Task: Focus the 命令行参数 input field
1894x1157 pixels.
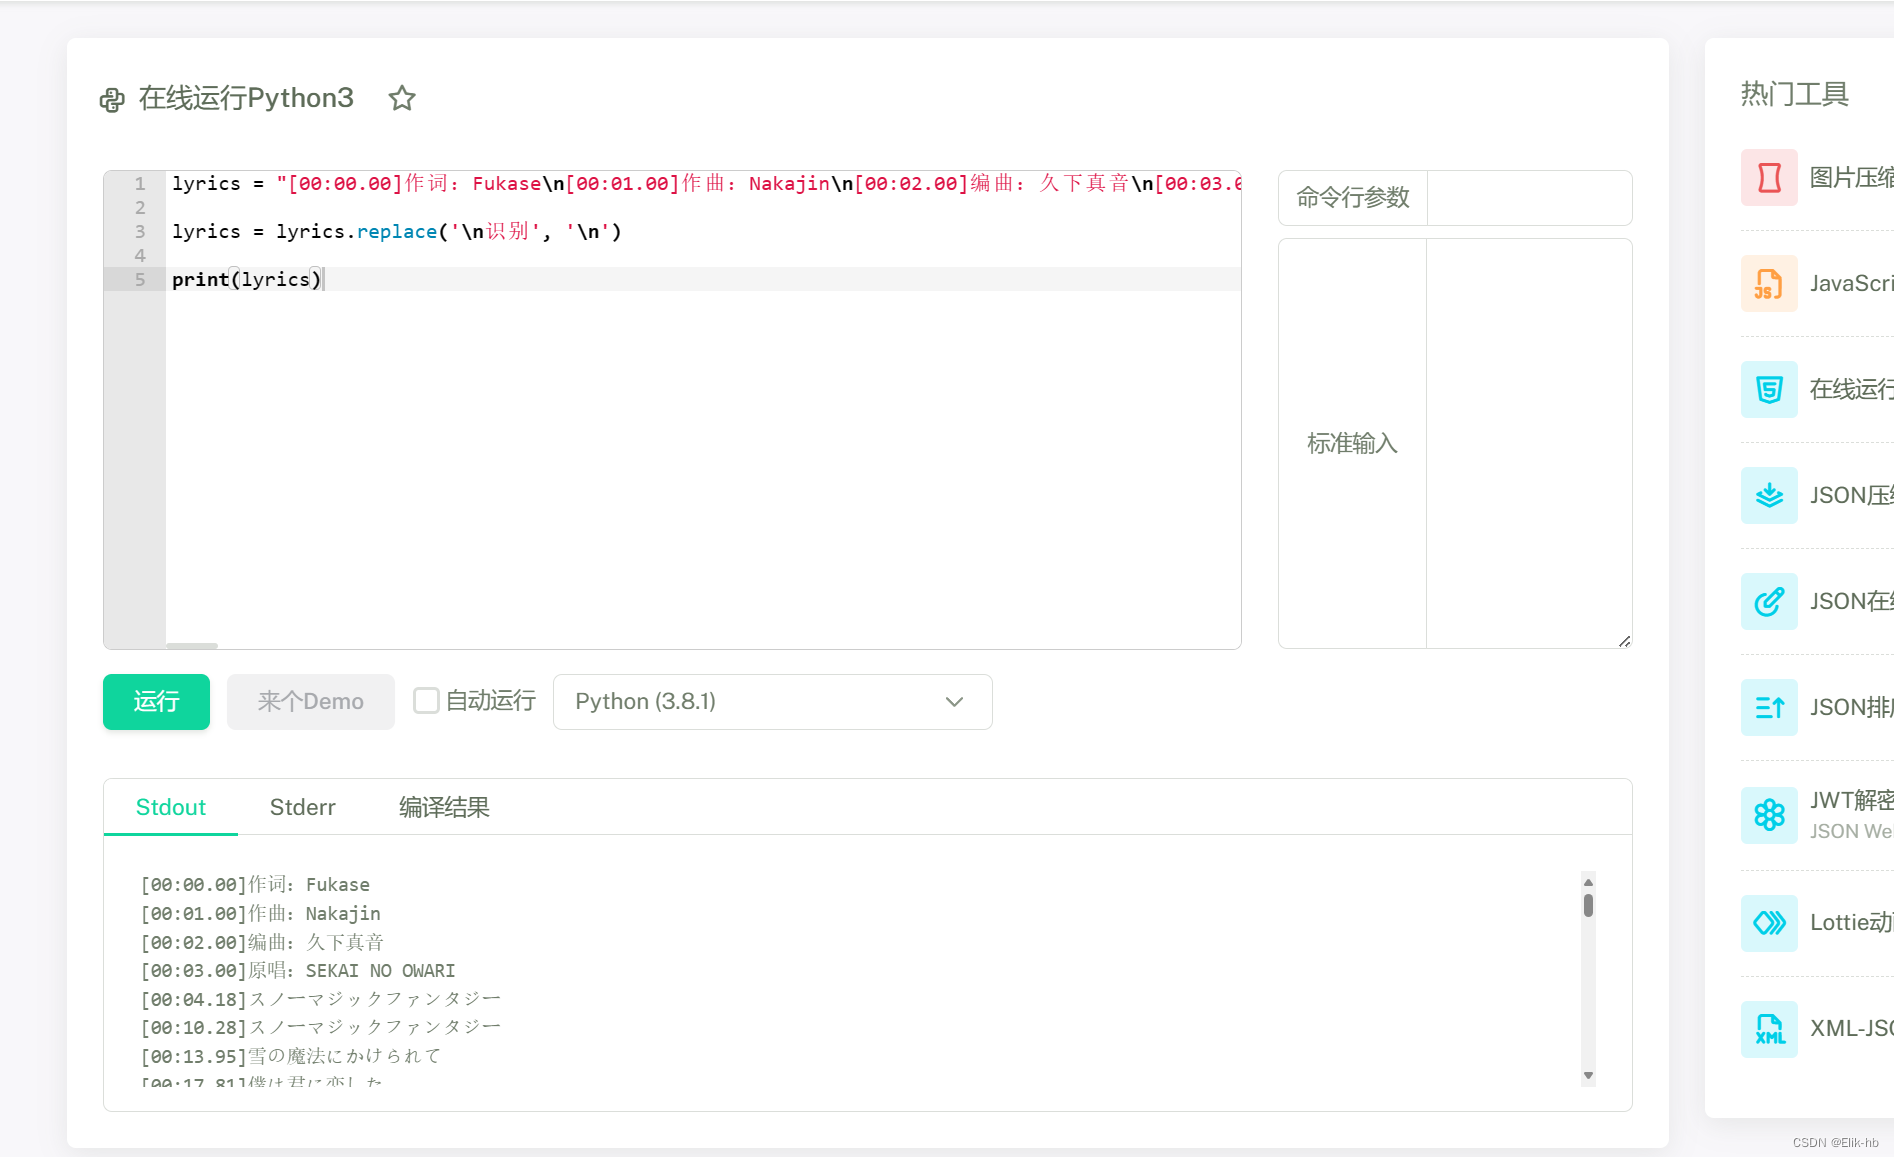Action: (x=1529, y=198)
